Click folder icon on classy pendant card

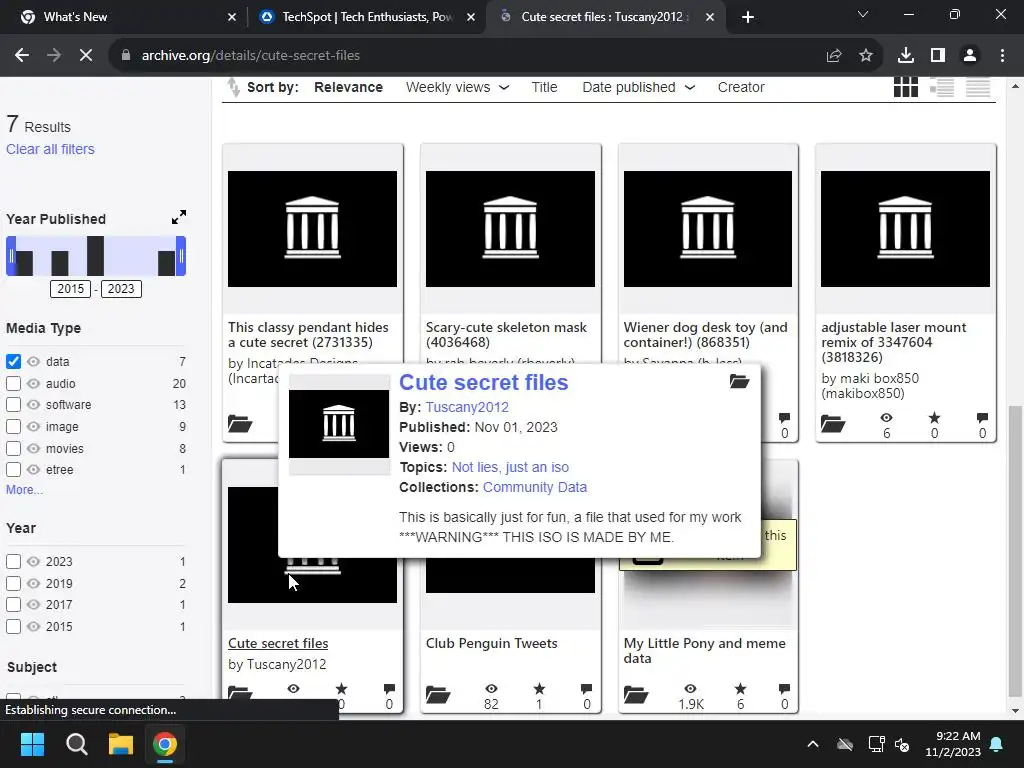(240, 424)
